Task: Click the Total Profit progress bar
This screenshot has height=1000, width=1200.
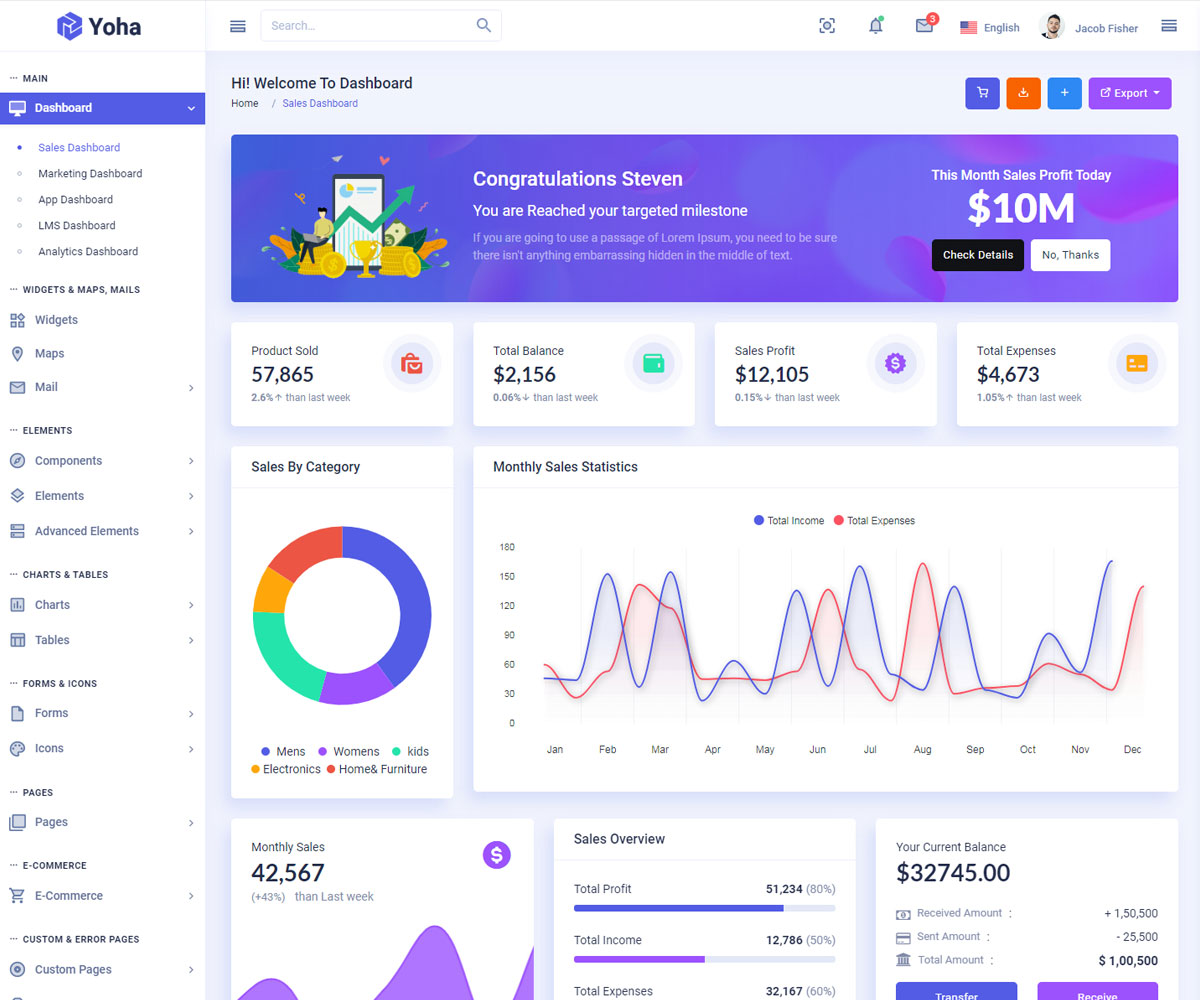Action: pyautogui.click(x=705, y=908)
